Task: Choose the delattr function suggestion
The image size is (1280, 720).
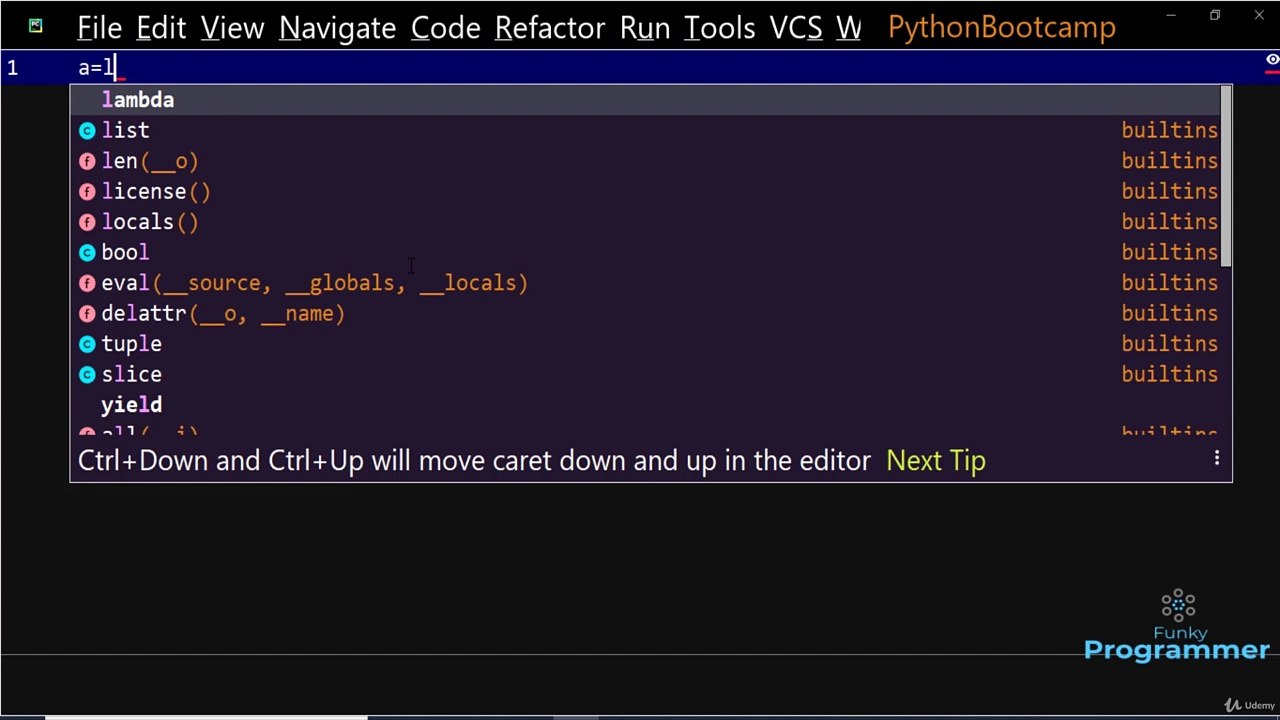Action: 651,313
